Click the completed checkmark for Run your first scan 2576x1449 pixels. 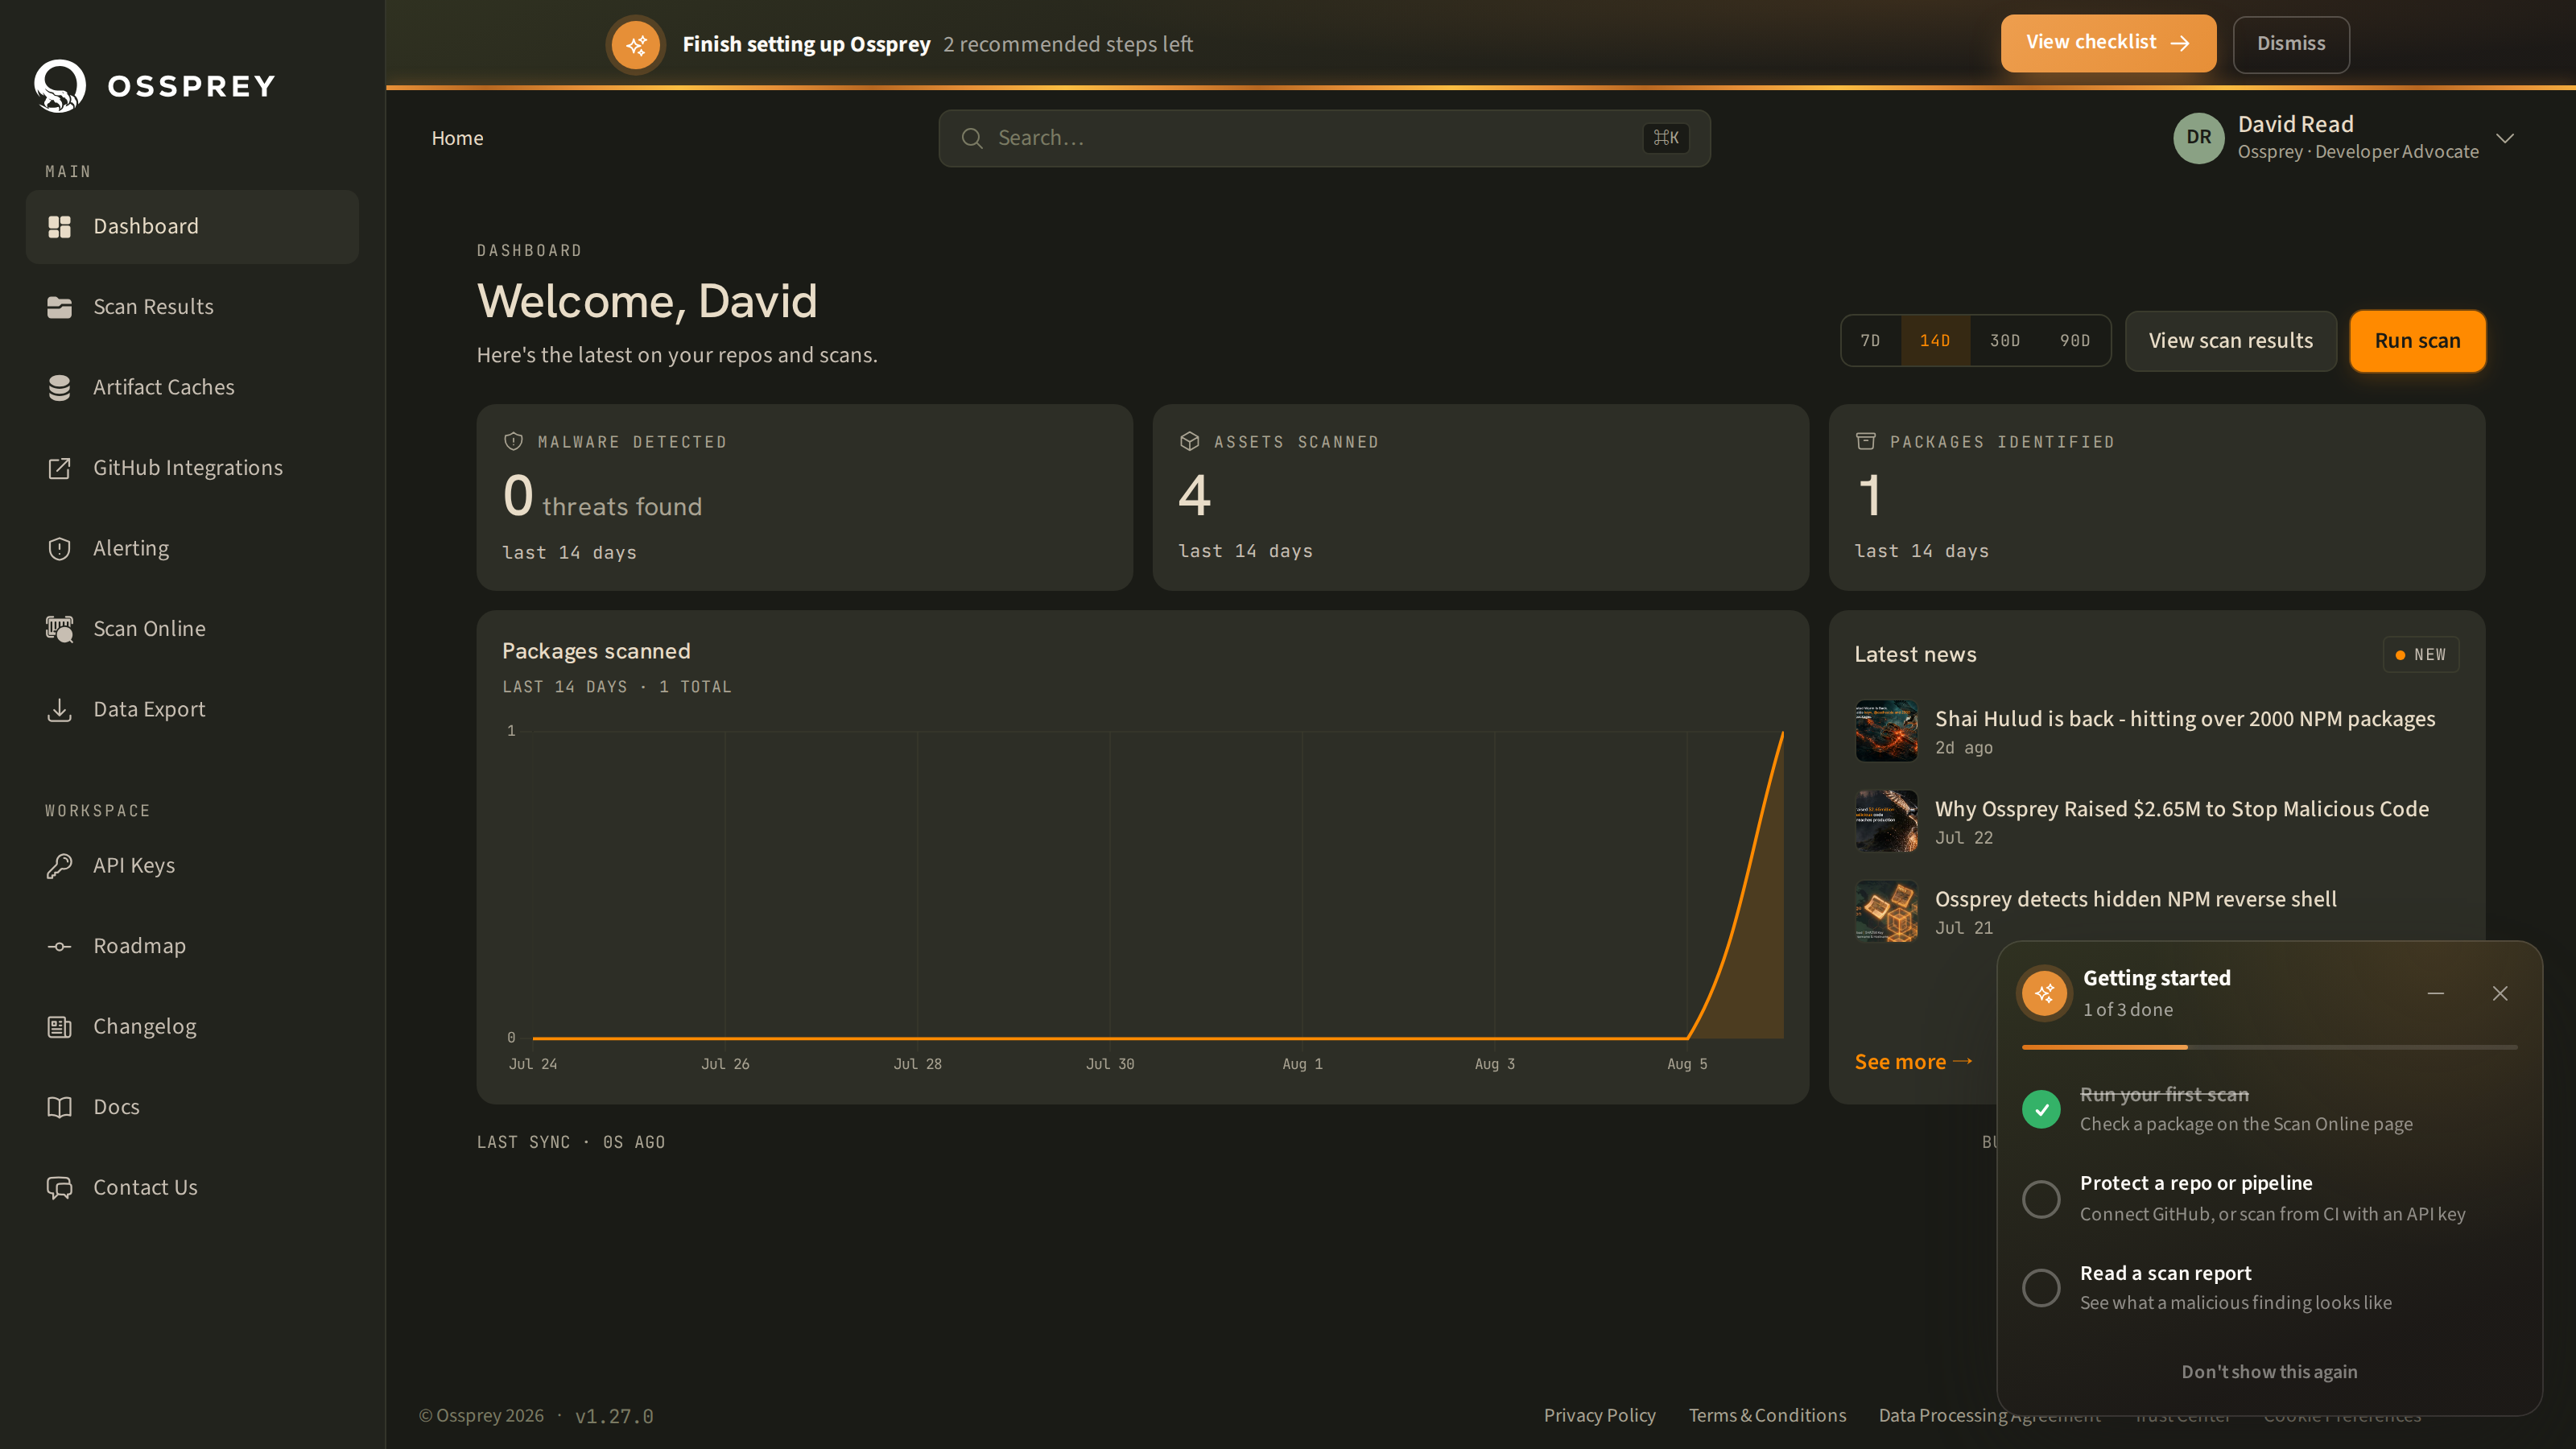coord(2041,1109)
